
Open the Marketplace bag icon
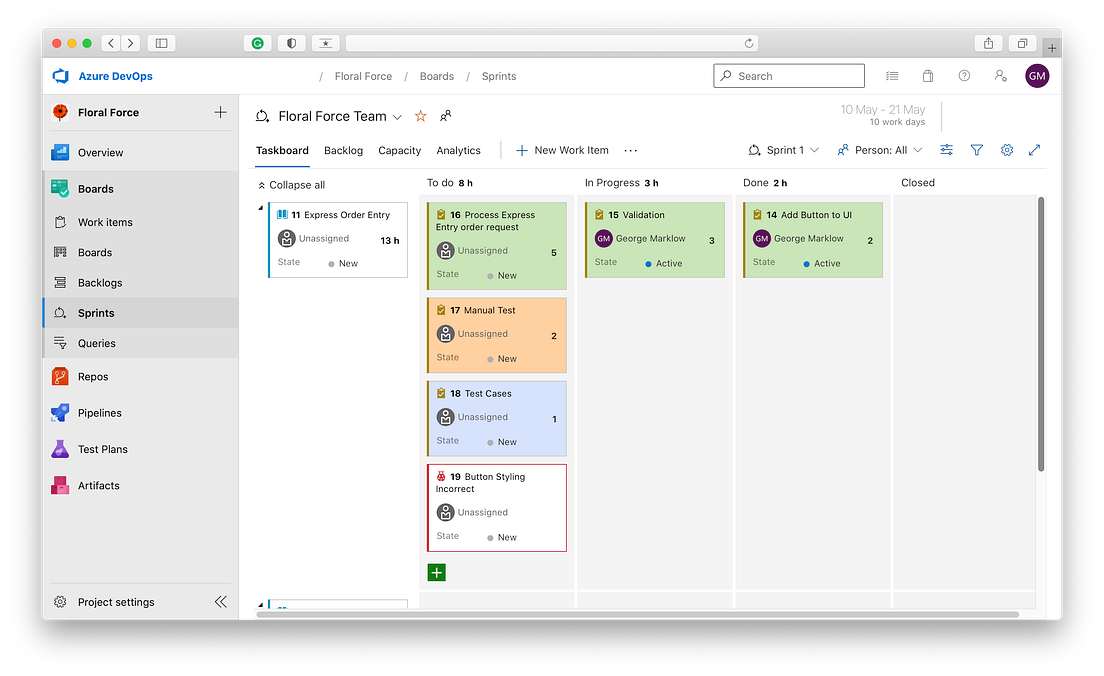[x=927, y=75]
